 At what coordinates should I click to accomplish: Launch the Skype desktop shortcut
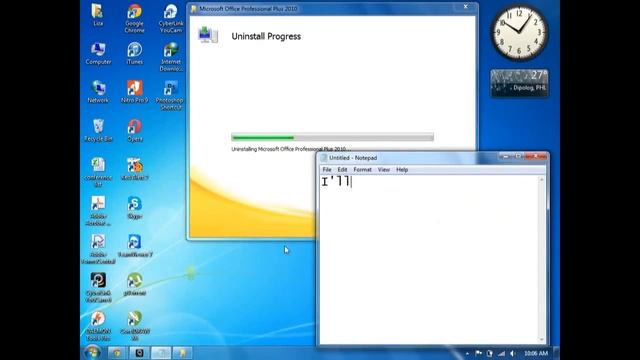point(134,207)
